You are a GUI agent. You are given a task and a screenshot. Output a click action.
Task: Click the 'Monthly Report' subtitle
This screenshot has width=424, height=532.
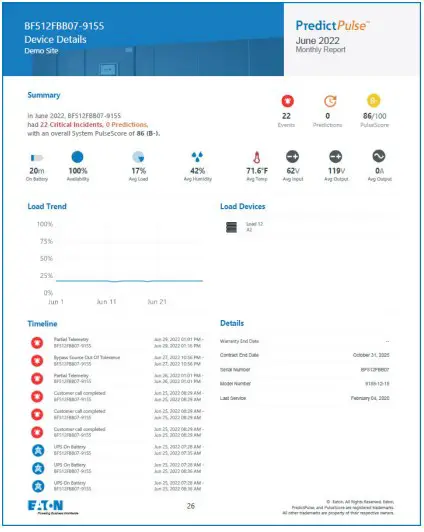pos(321,50)
